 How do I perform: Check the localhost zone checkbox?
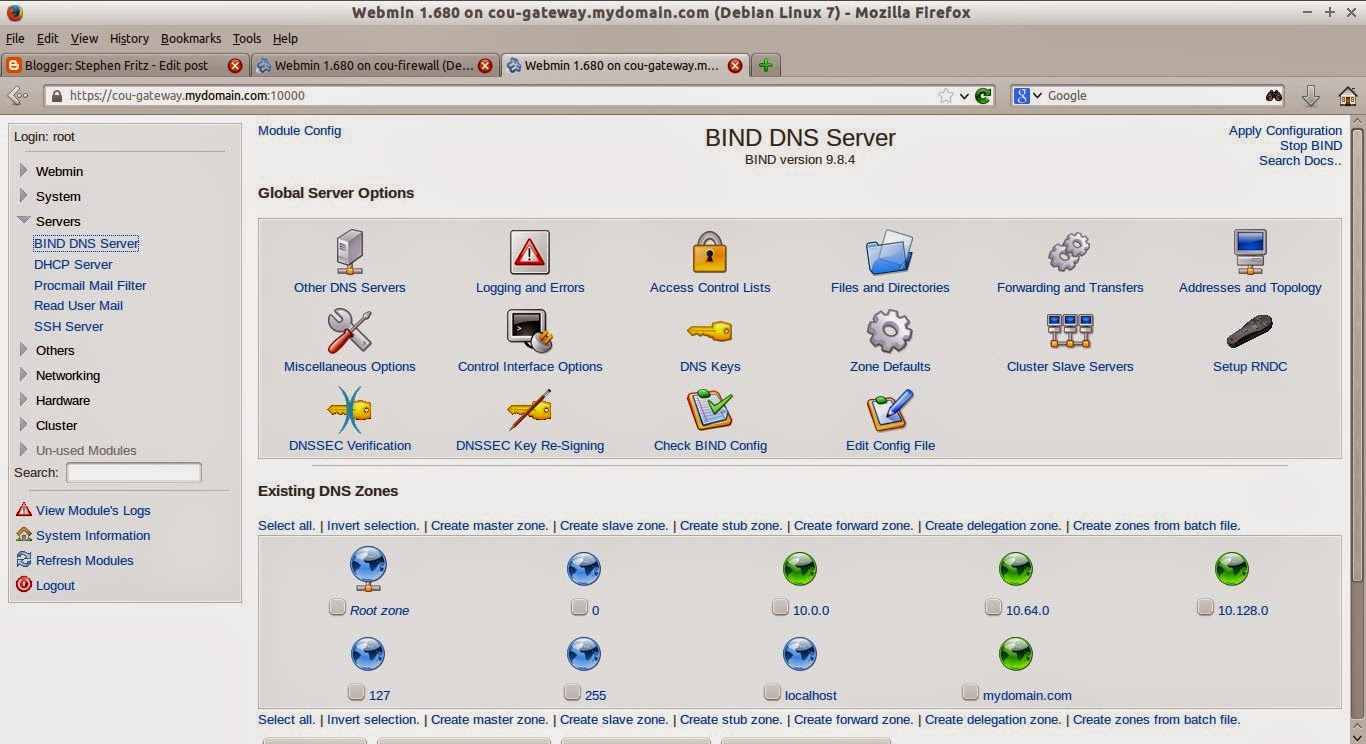tap(772, 692)
